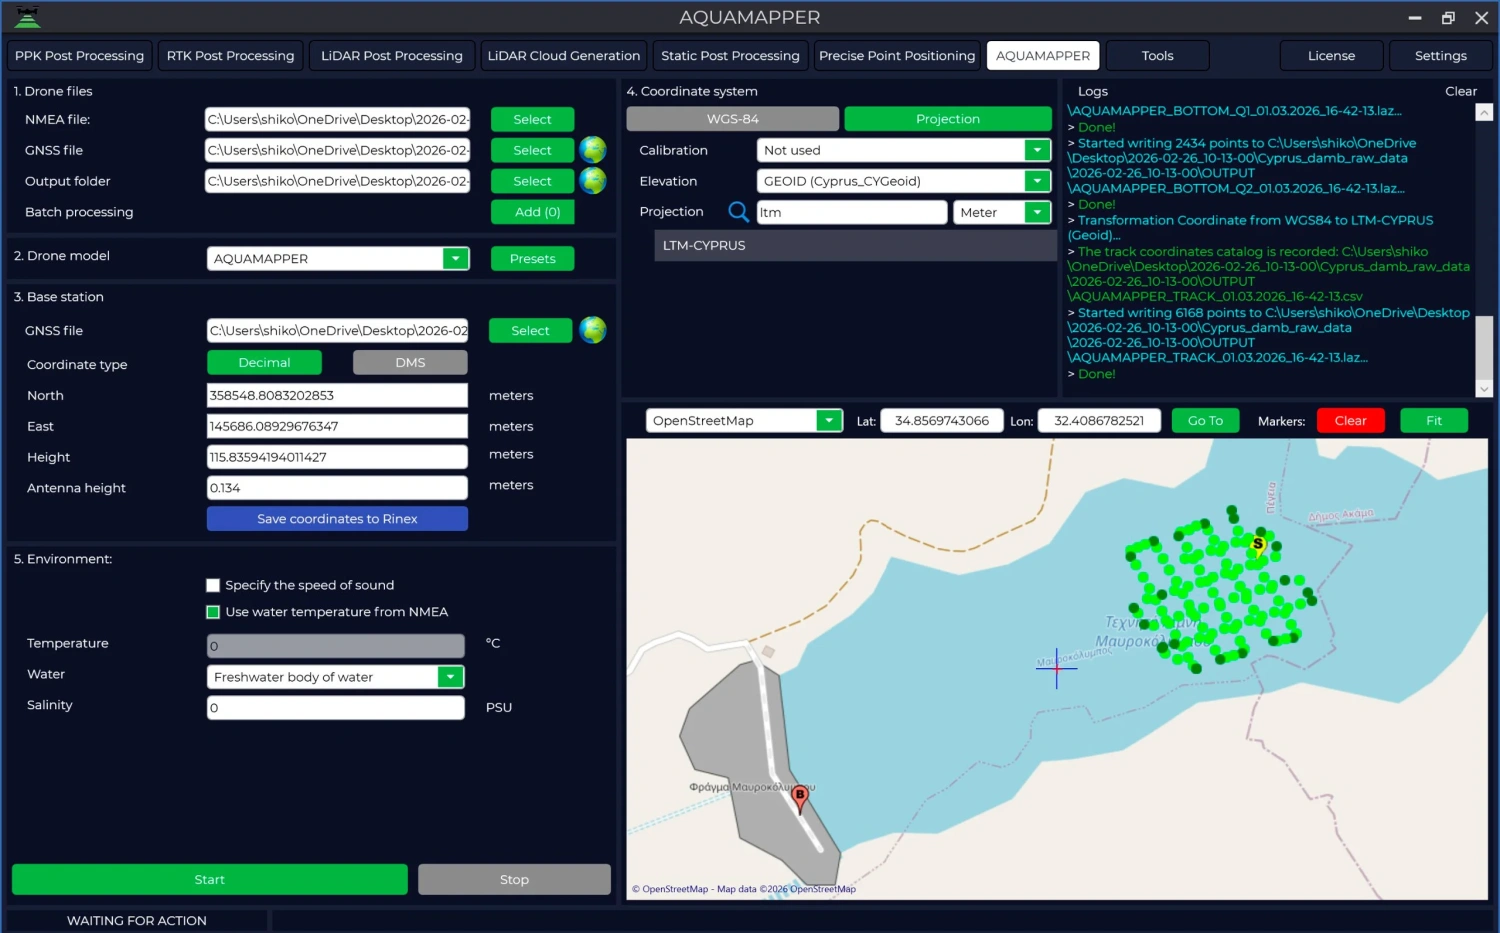Select the AQUAMAPPER tab
Image resolution: width=1500 pixels, height=933 pixels.
(x=1043, y=56)
